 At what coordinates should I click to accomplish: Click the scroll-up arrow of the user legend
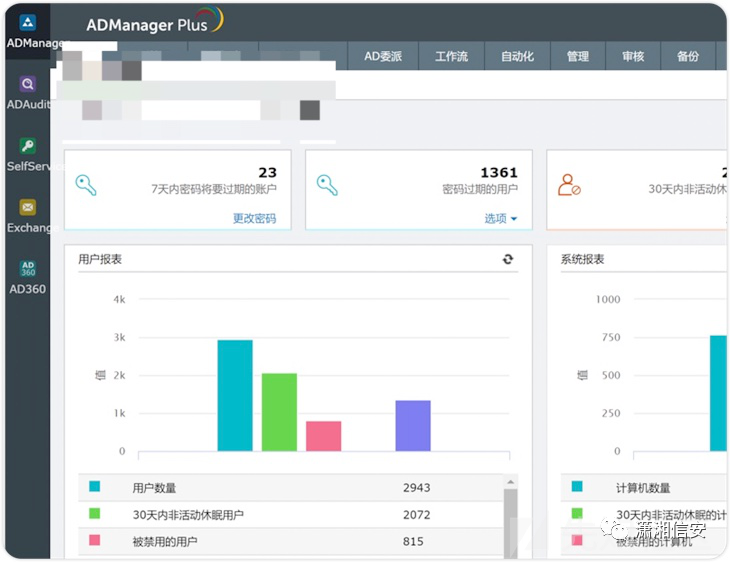(511, 482)
